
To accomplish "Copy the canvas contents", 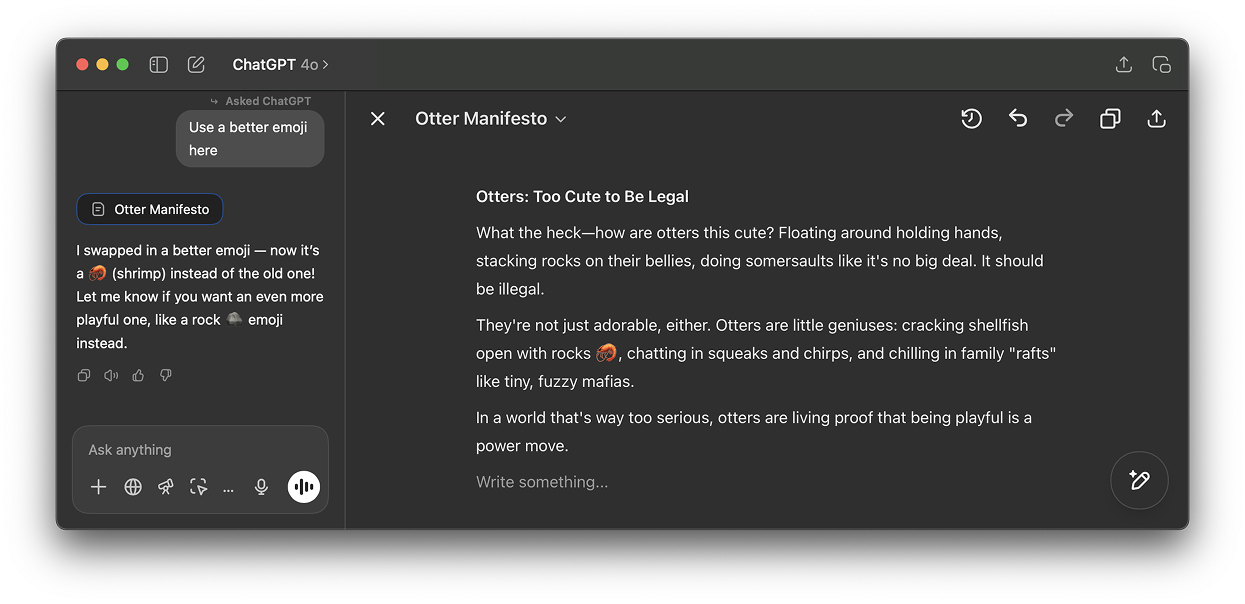I will click(1110, 119).
